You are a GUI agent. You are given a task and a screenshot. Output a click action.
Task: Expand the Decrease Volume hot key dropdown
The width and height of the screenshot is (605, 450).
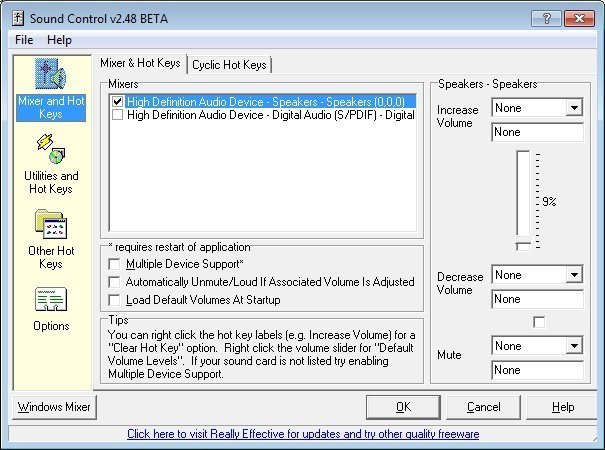pyautogui.click(x=574, y=275)
